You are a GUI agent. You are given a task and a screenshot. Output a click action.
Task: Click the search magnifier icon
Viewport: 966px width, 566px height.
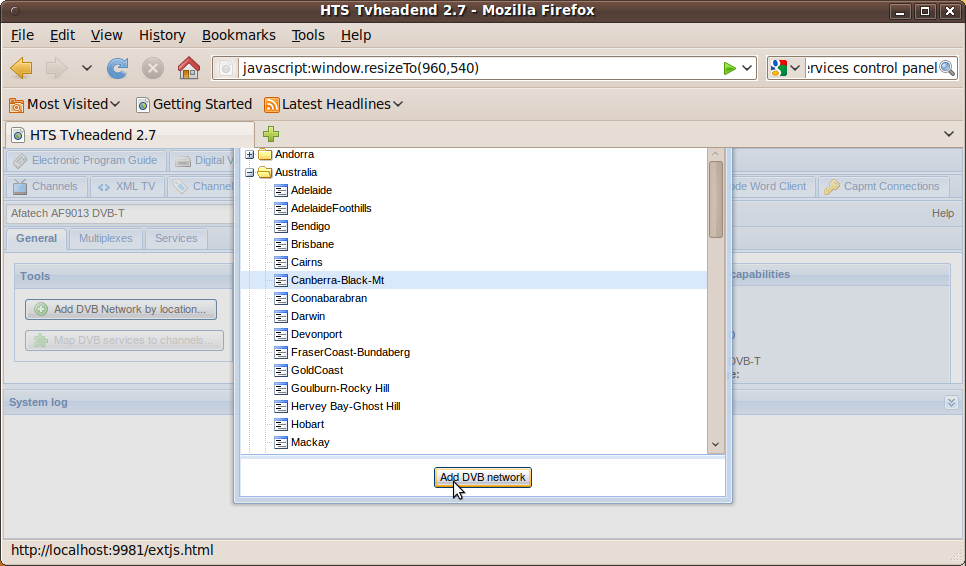click(947, 68)
